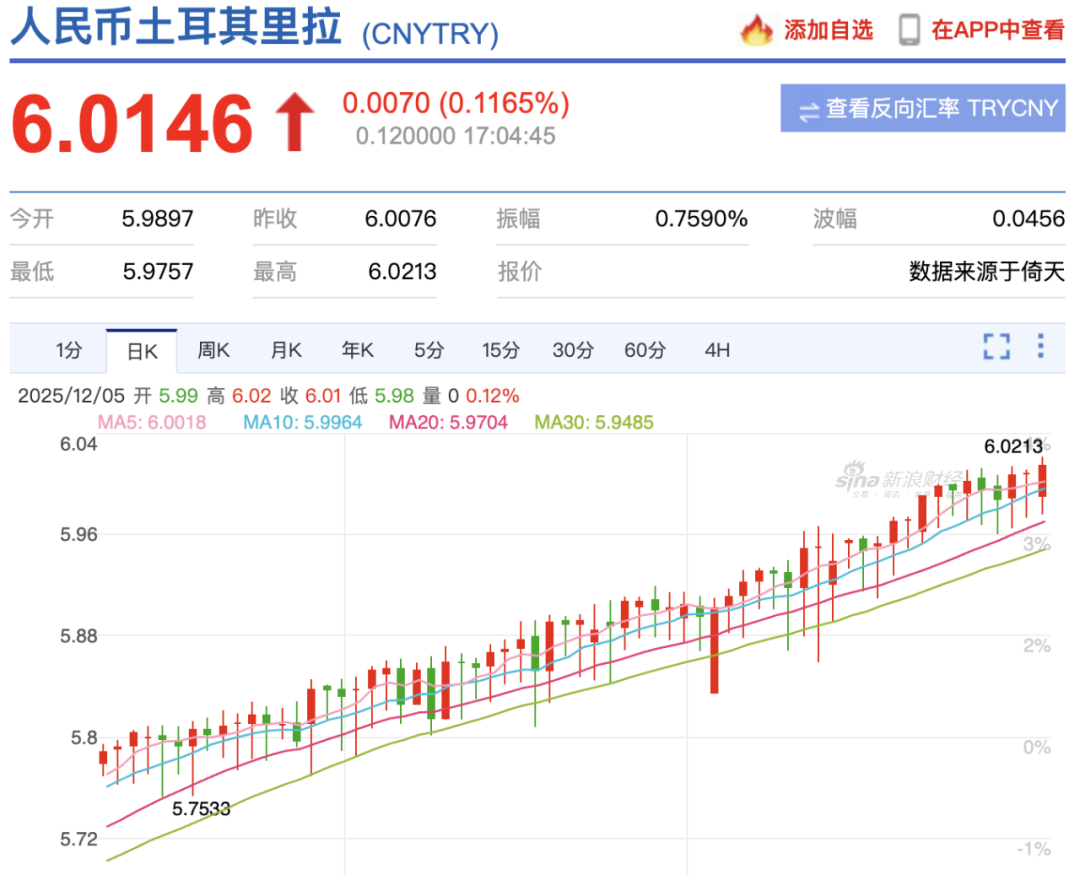Click the current price 6.0146
This screenshot has width=1080, height=875.
tap(132, 123)
